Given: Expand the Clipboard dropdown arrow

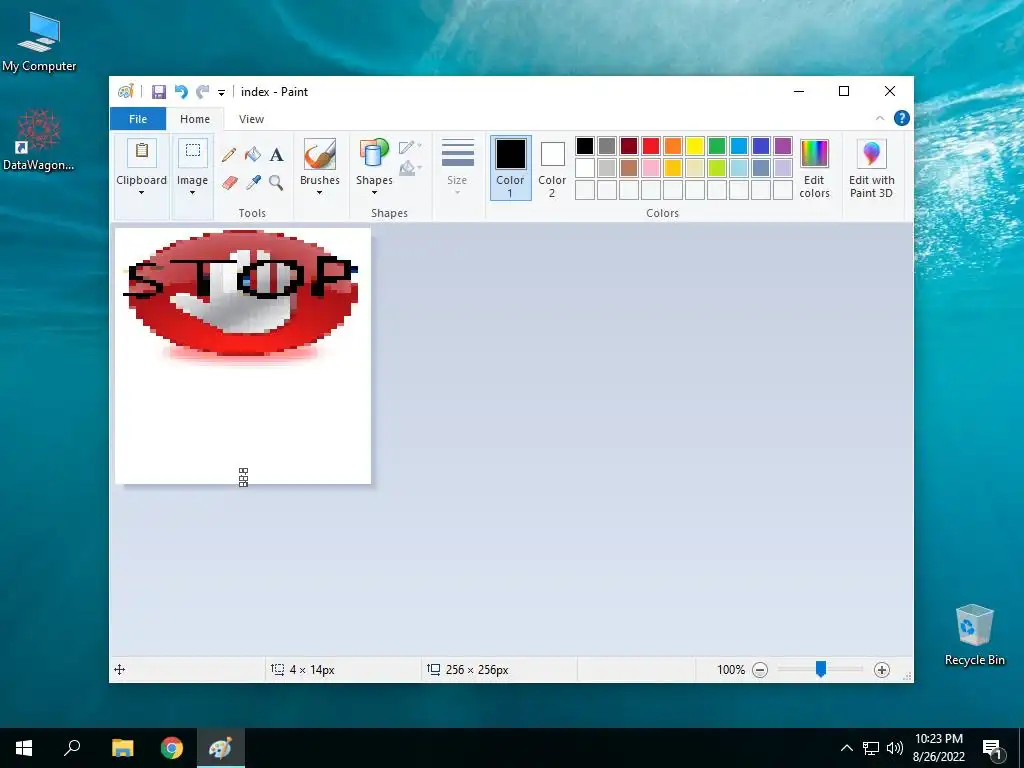Looking at the screenshot, I should point(142,193).
